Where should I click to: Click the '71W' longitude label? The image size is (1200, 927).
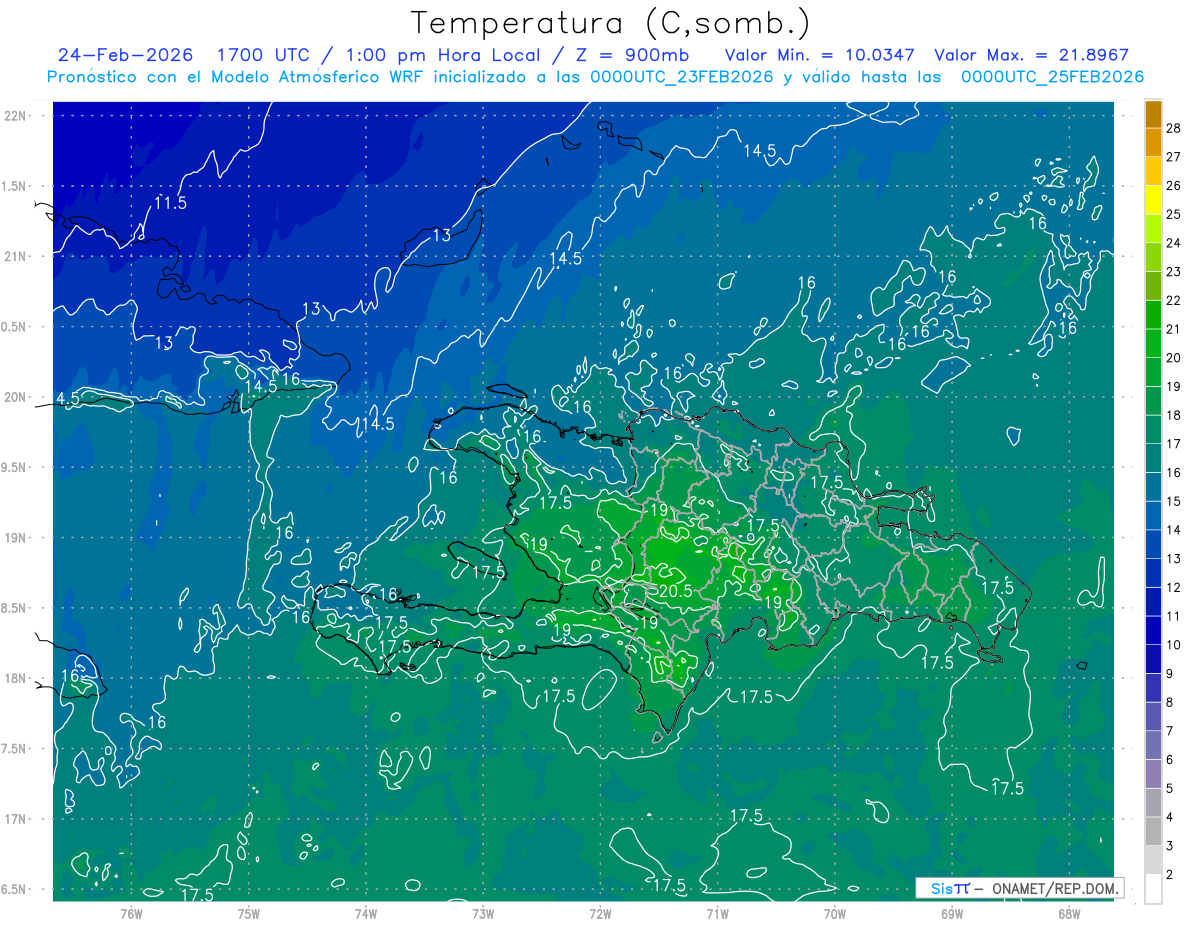(717, 913)
